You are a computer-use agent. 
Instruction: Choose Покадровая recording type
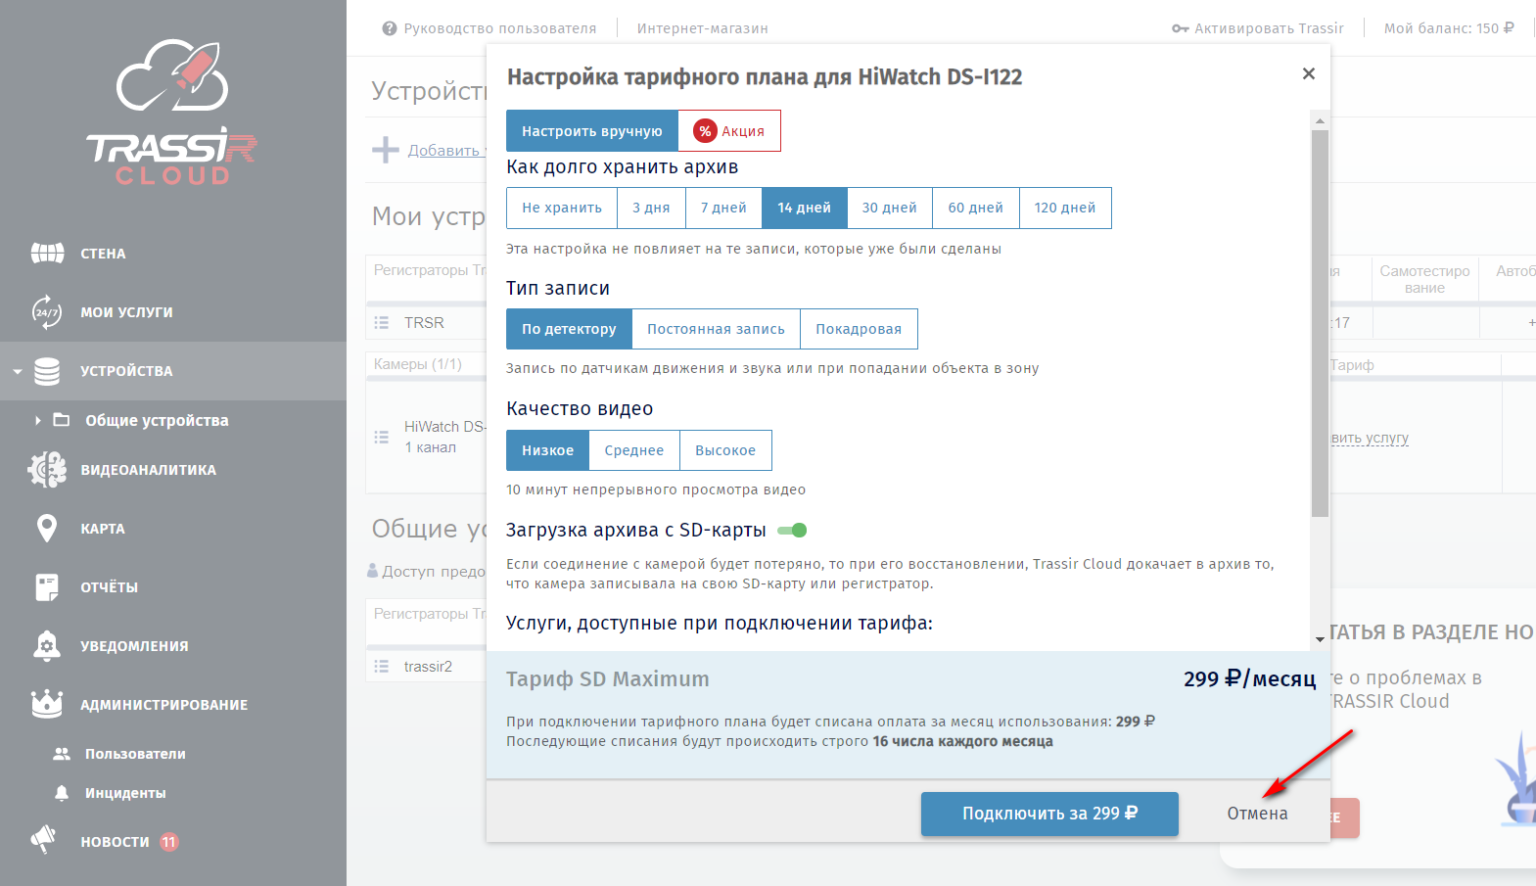tap(858, 329)
